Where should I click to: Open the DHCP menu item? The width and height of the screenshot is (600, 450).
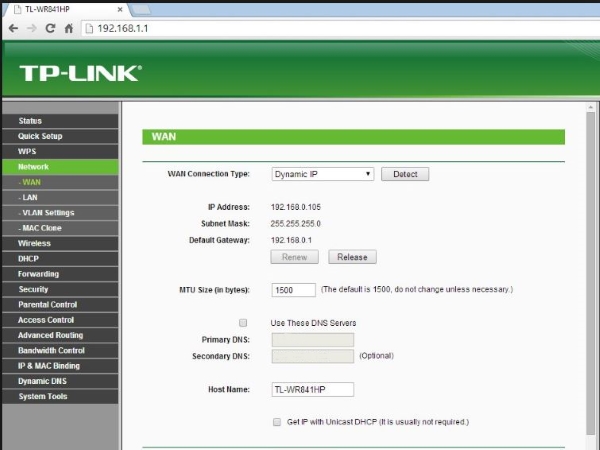point(60,259)
